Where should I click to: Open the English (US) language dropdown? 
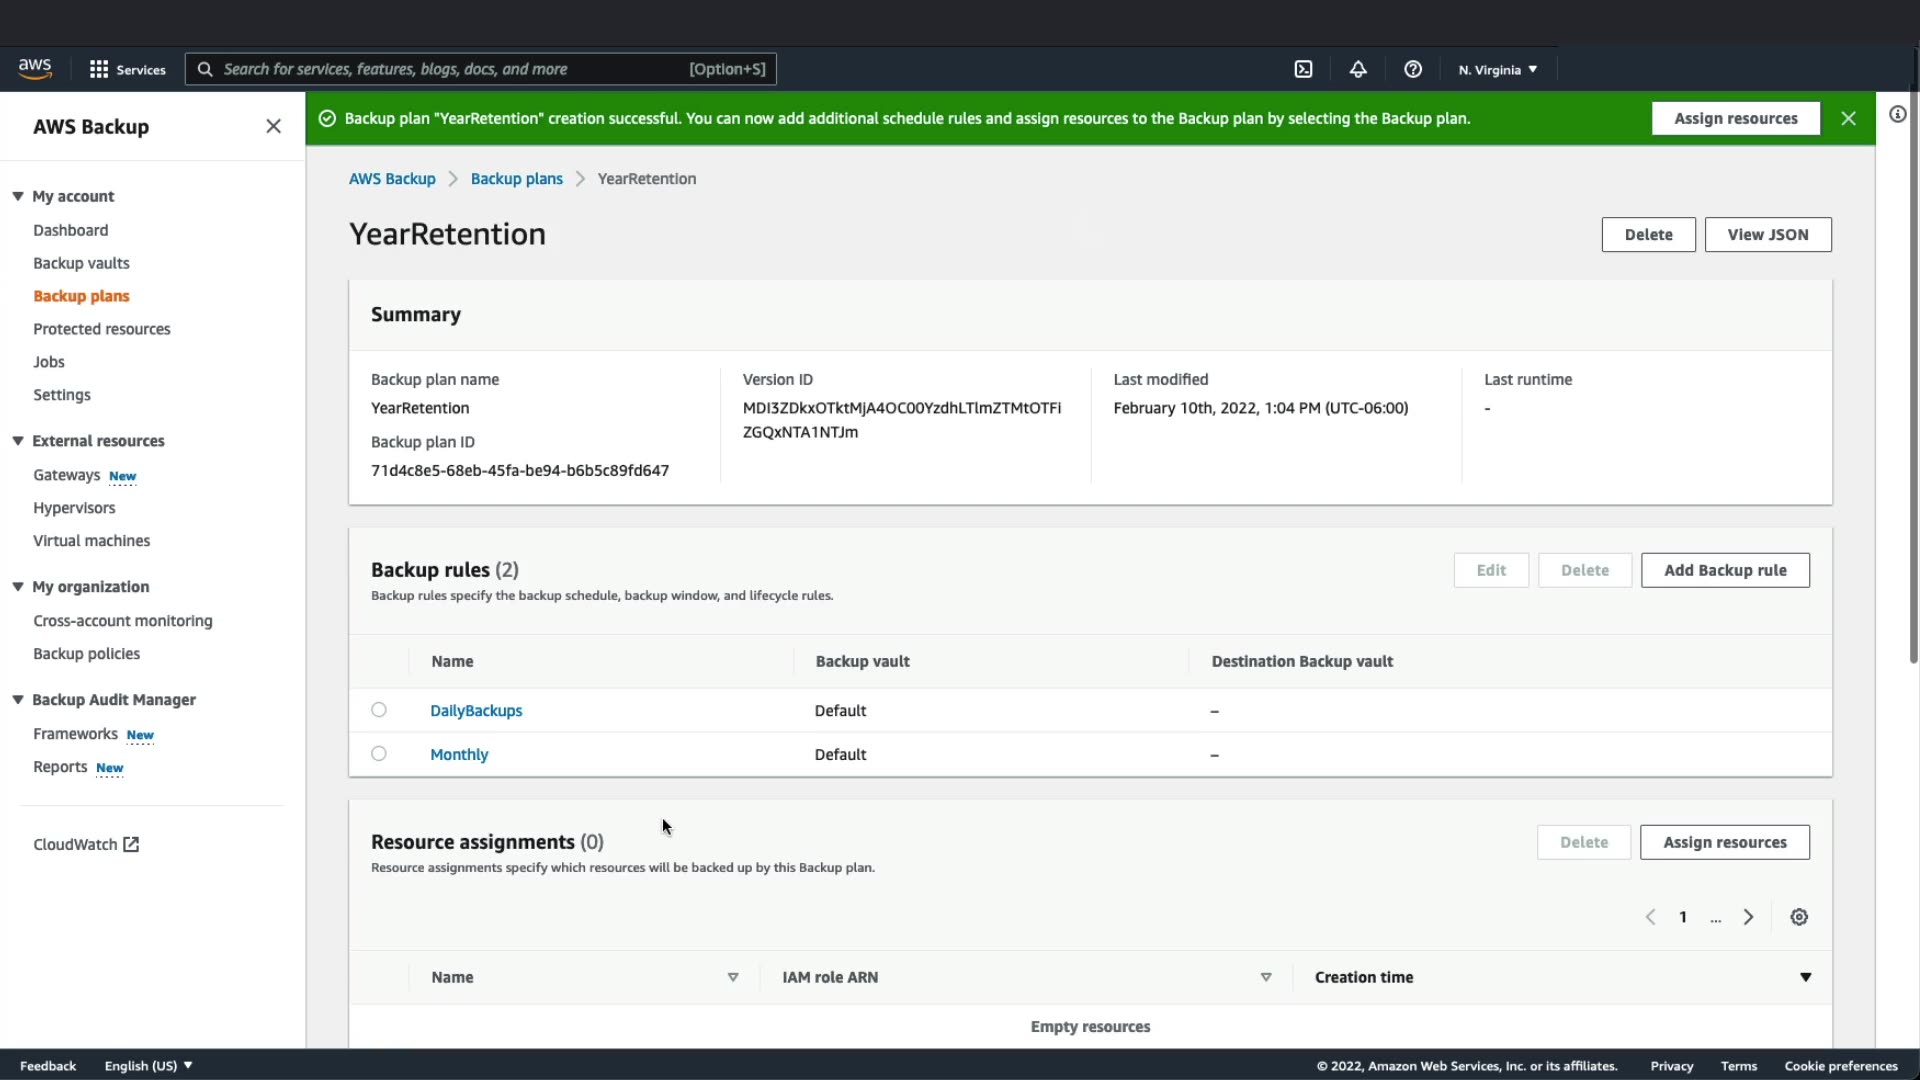pos(148,1065)
